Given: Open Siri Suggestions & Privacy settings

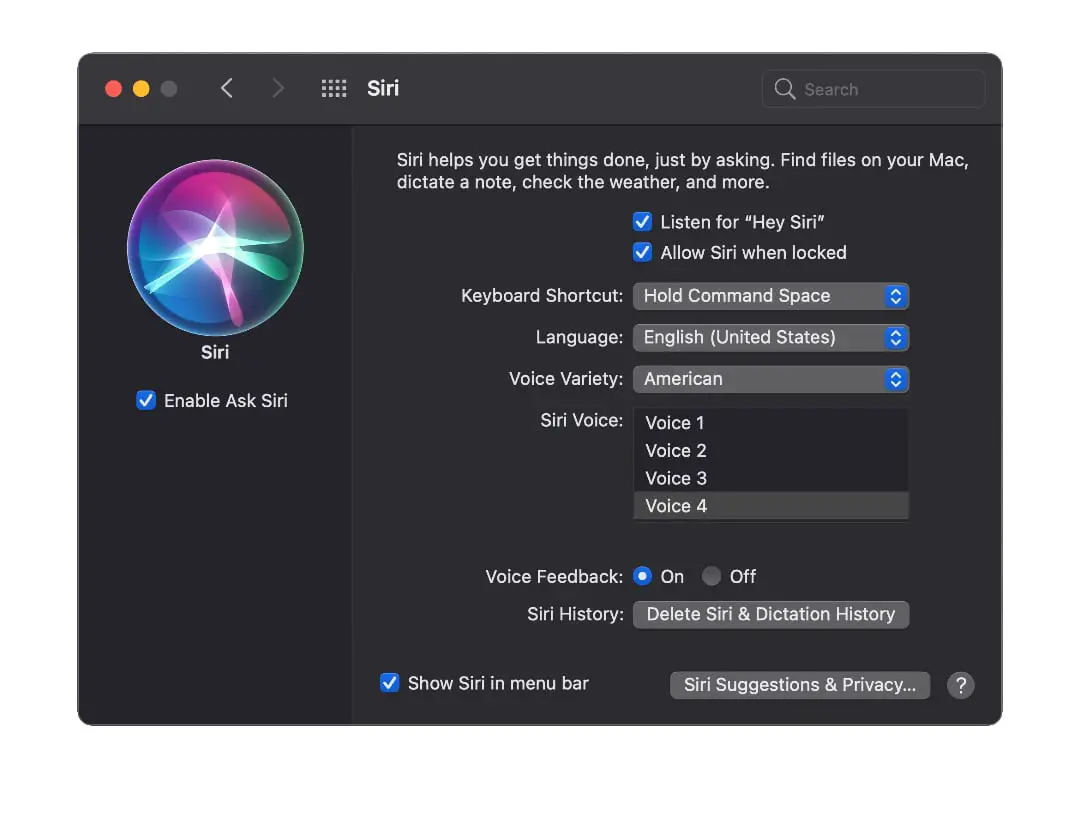Looking at the screenshot, I should 800,685.
